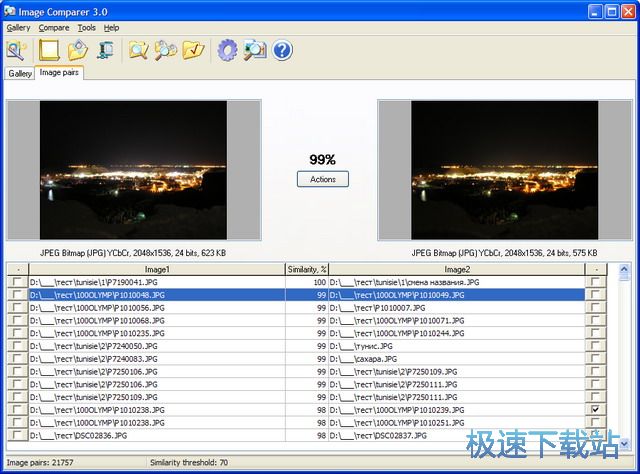
Task: Tick left checkbox for tunisie\1\P7190041.JPG row
Action: 16,283
